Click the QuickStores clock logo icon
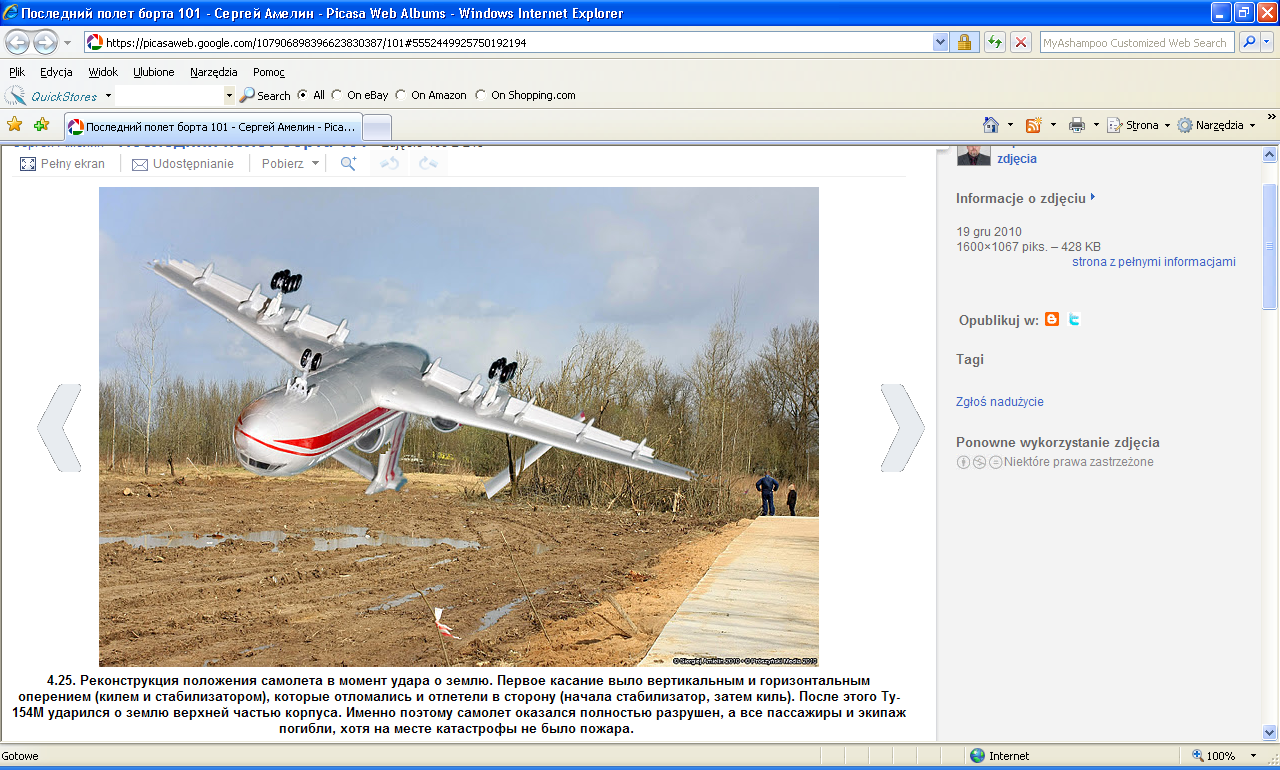This screenshot has width=1280, height=770. (16, 96)
